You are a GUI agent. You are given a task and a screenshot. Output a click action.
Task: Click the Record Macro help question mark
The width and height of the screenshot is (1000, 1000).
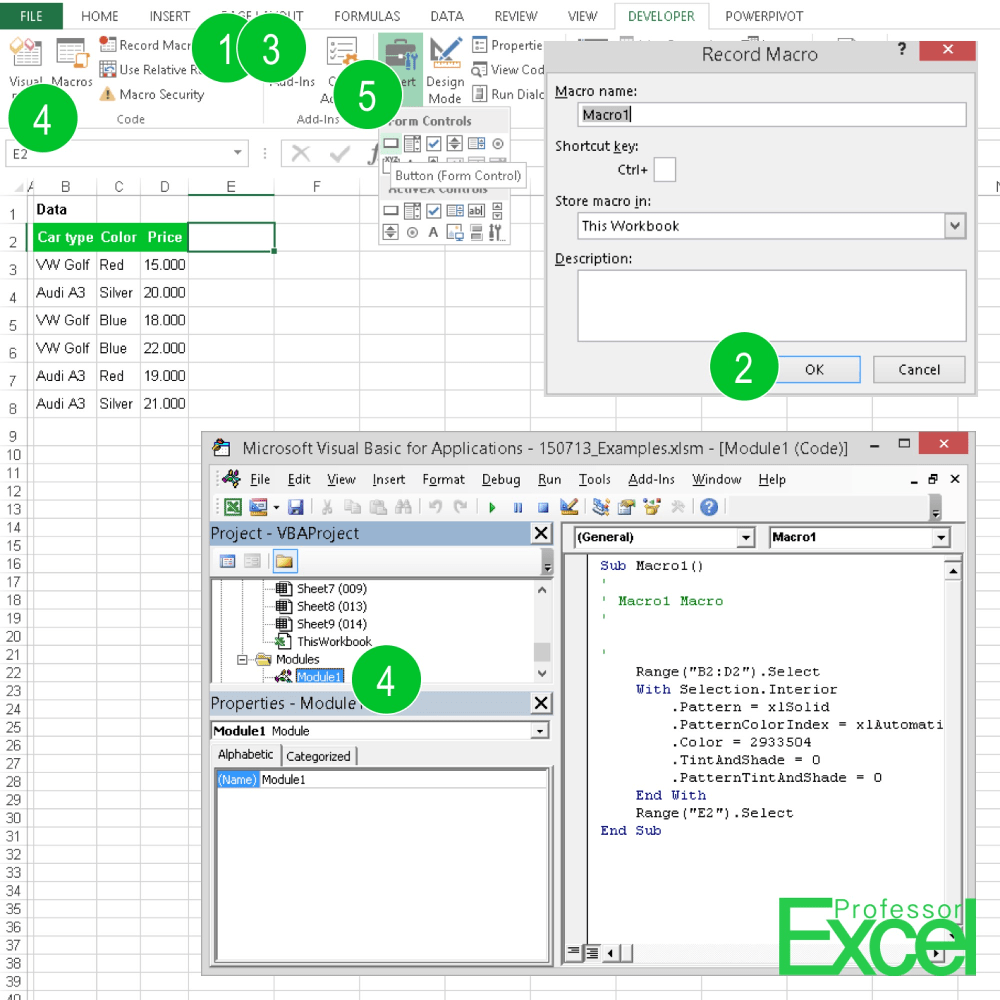pos(901,49)
